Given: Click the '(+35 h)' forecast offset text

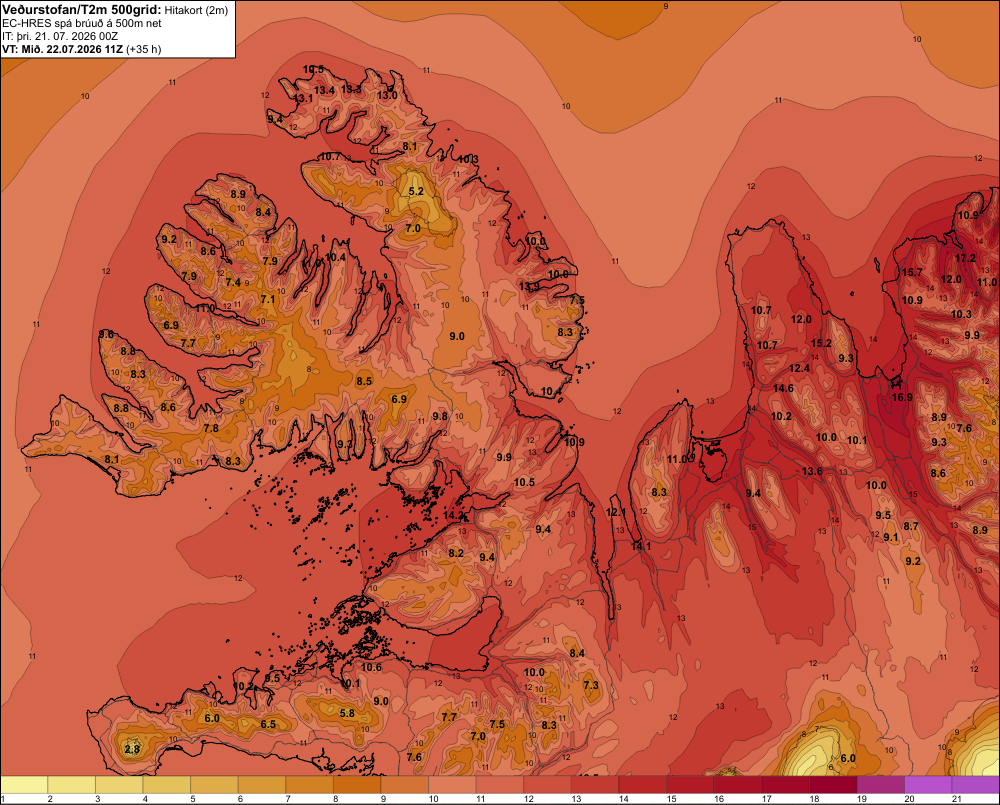Looking at the screenshot, I should click(143, 49).
